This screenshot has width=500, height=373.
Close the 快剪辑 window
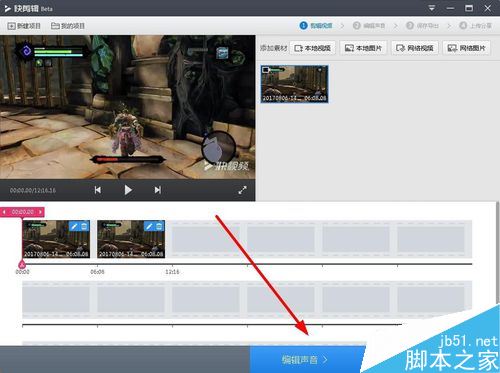coord(488,8)
